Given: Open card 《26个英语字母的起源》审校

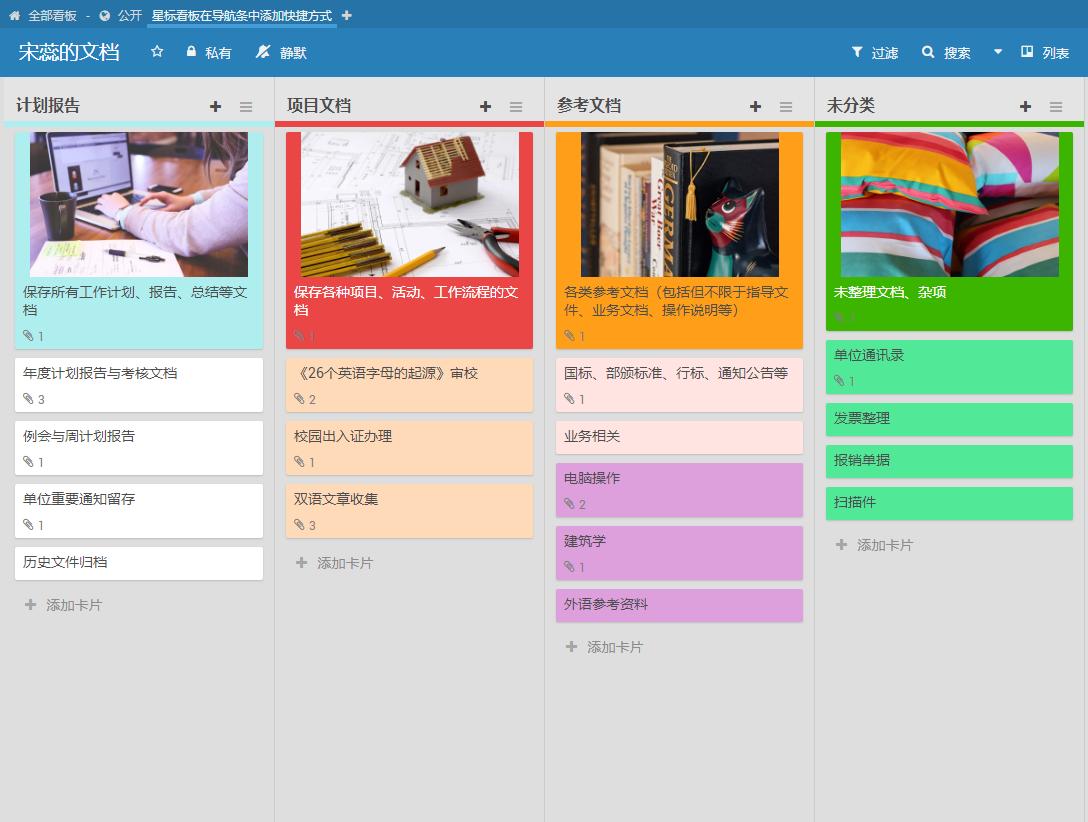Looking at the screenshot, I should pyautogui.click(x=409, y=385).
